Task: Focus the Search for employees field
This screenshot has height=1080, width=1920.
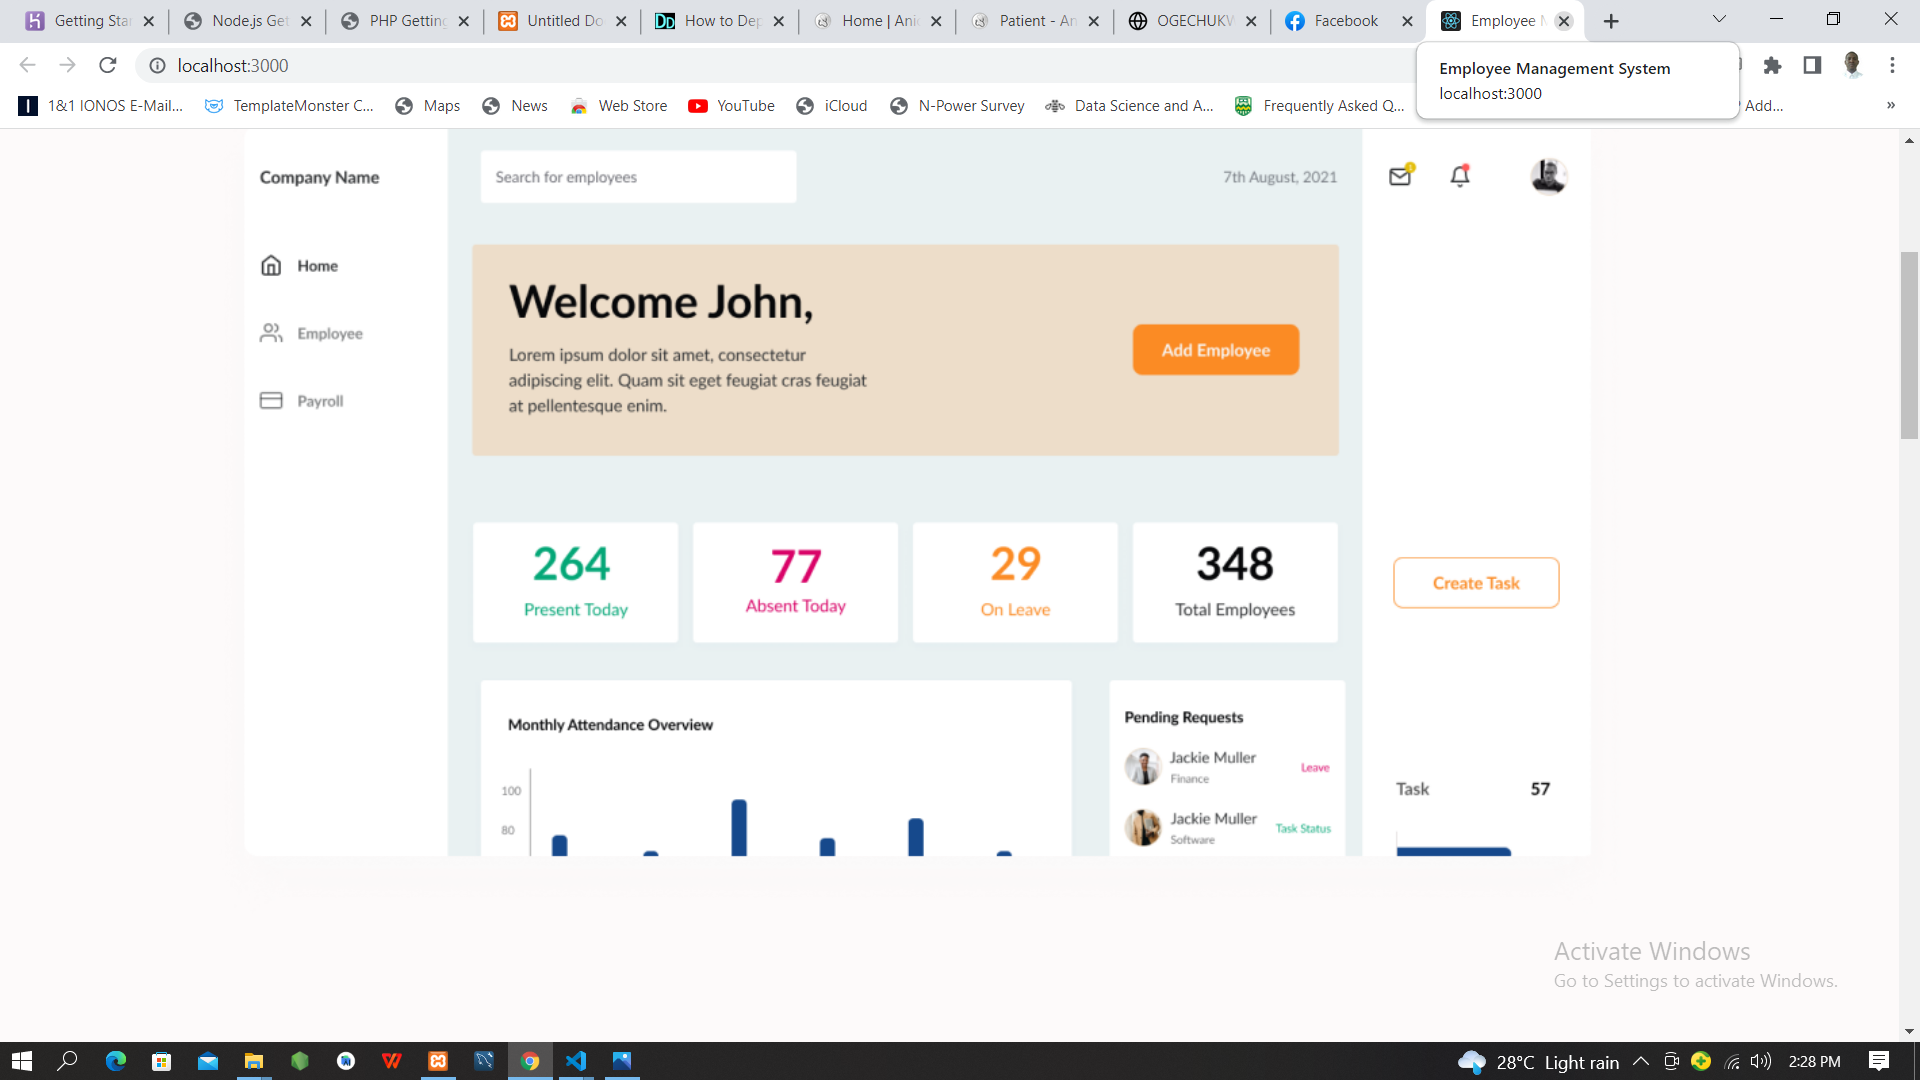Action: coord(638,177)
